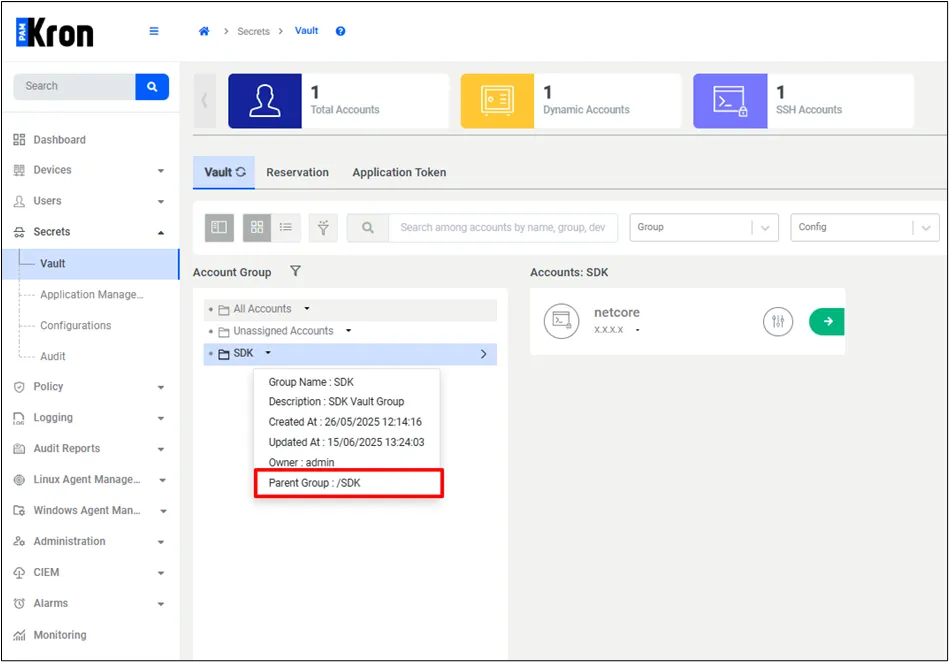Open Configurations in the Secrets submenu
949x662 pixels.
coord(76,326)
